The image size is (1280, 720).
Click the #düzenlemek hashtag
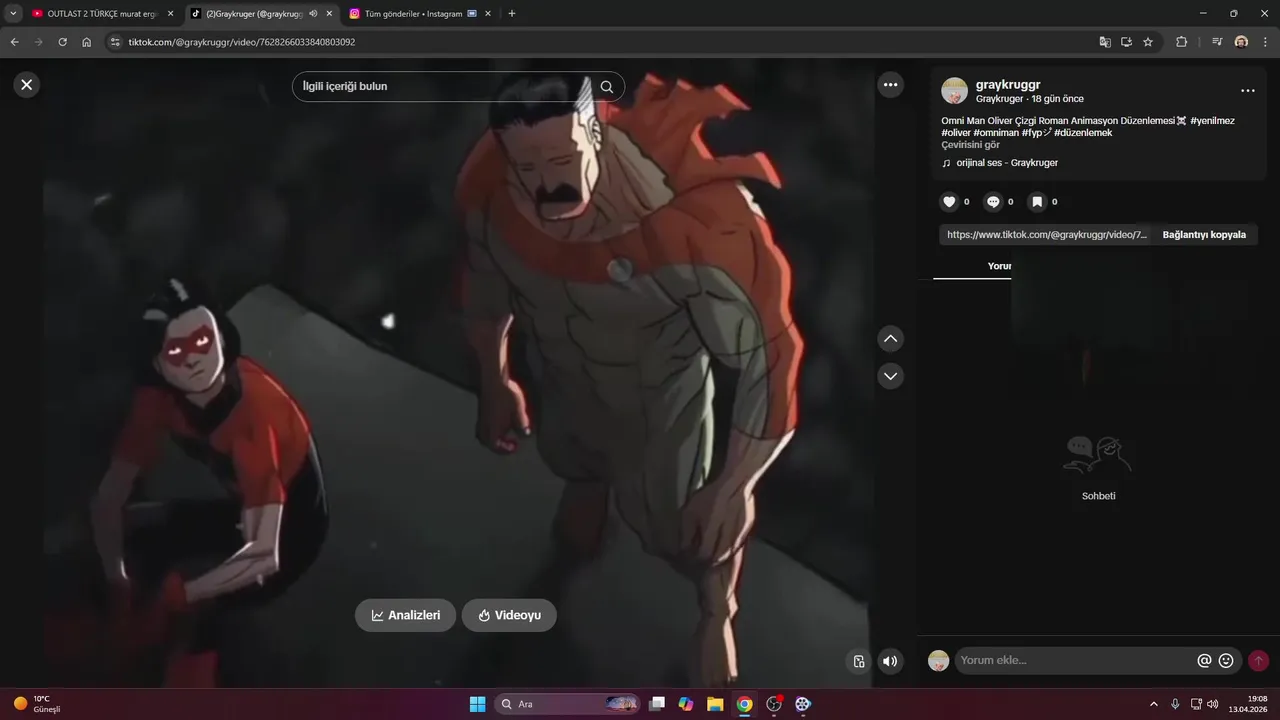(x=1083, y=133)
